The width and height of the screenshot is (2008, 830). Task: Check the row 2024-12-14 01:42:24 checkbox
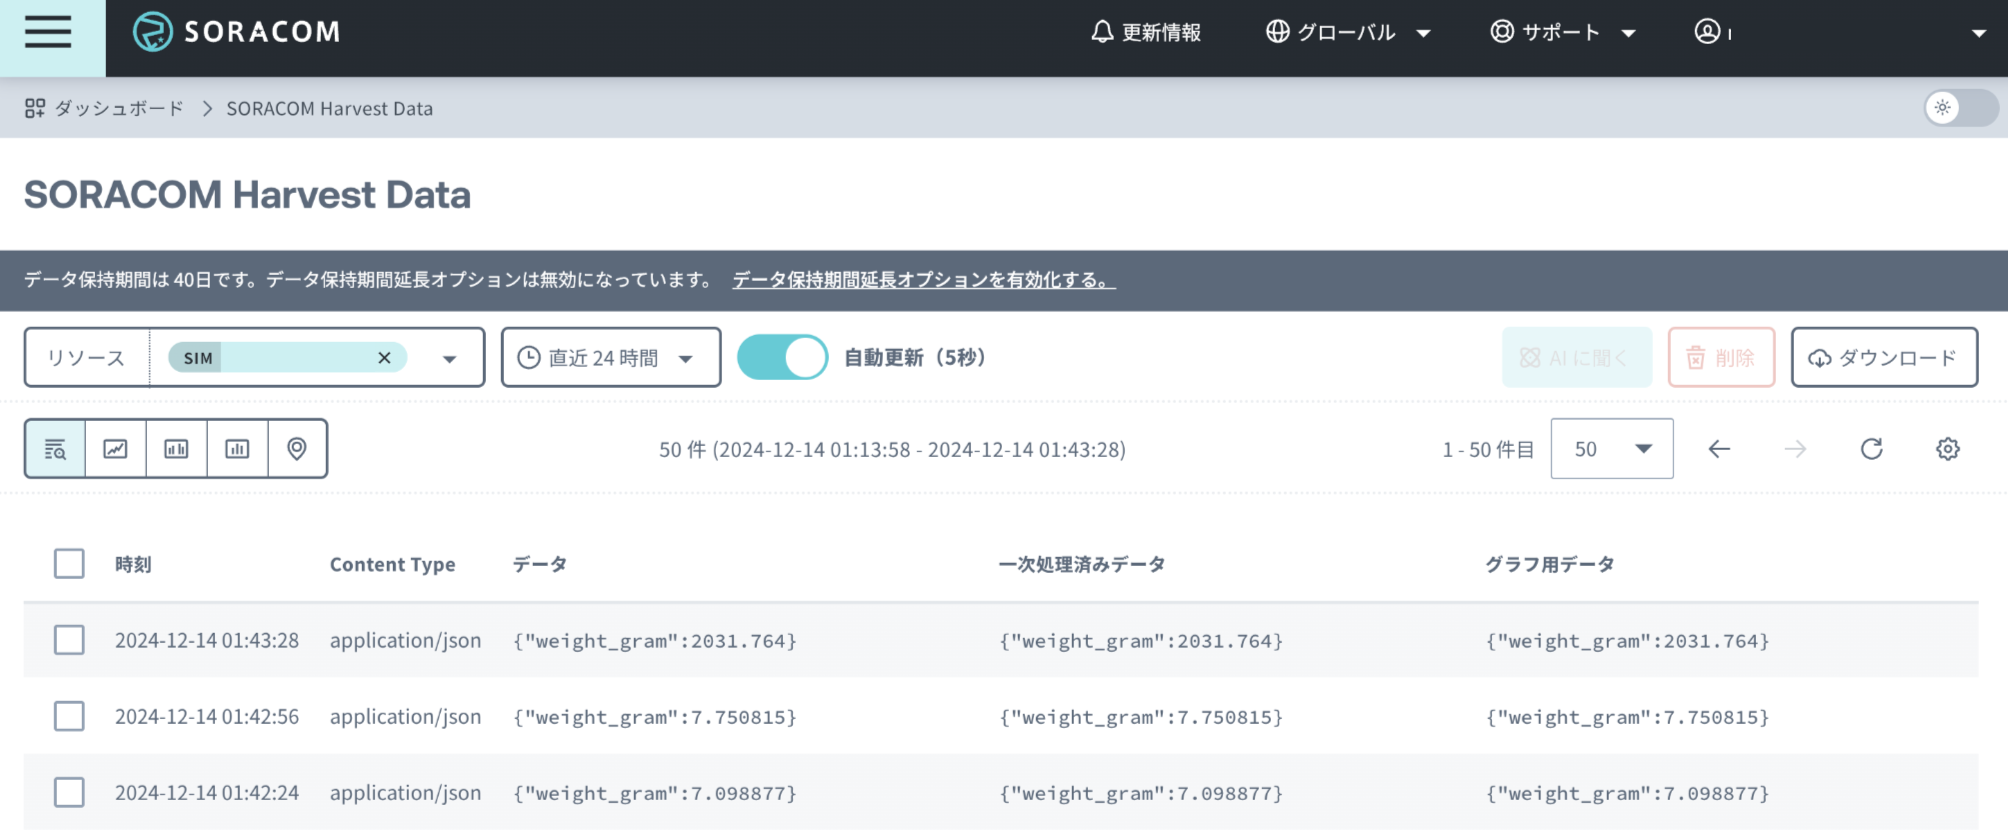click(69, 792)
